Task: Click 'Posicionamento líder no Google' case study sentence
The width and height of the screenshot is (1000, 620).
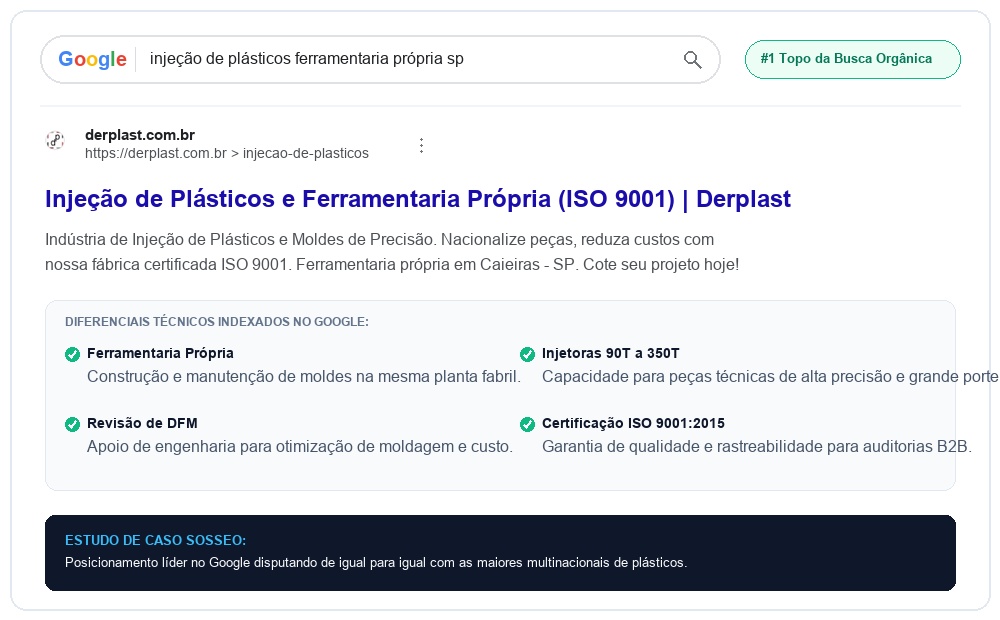Action: tap(376, 563)
